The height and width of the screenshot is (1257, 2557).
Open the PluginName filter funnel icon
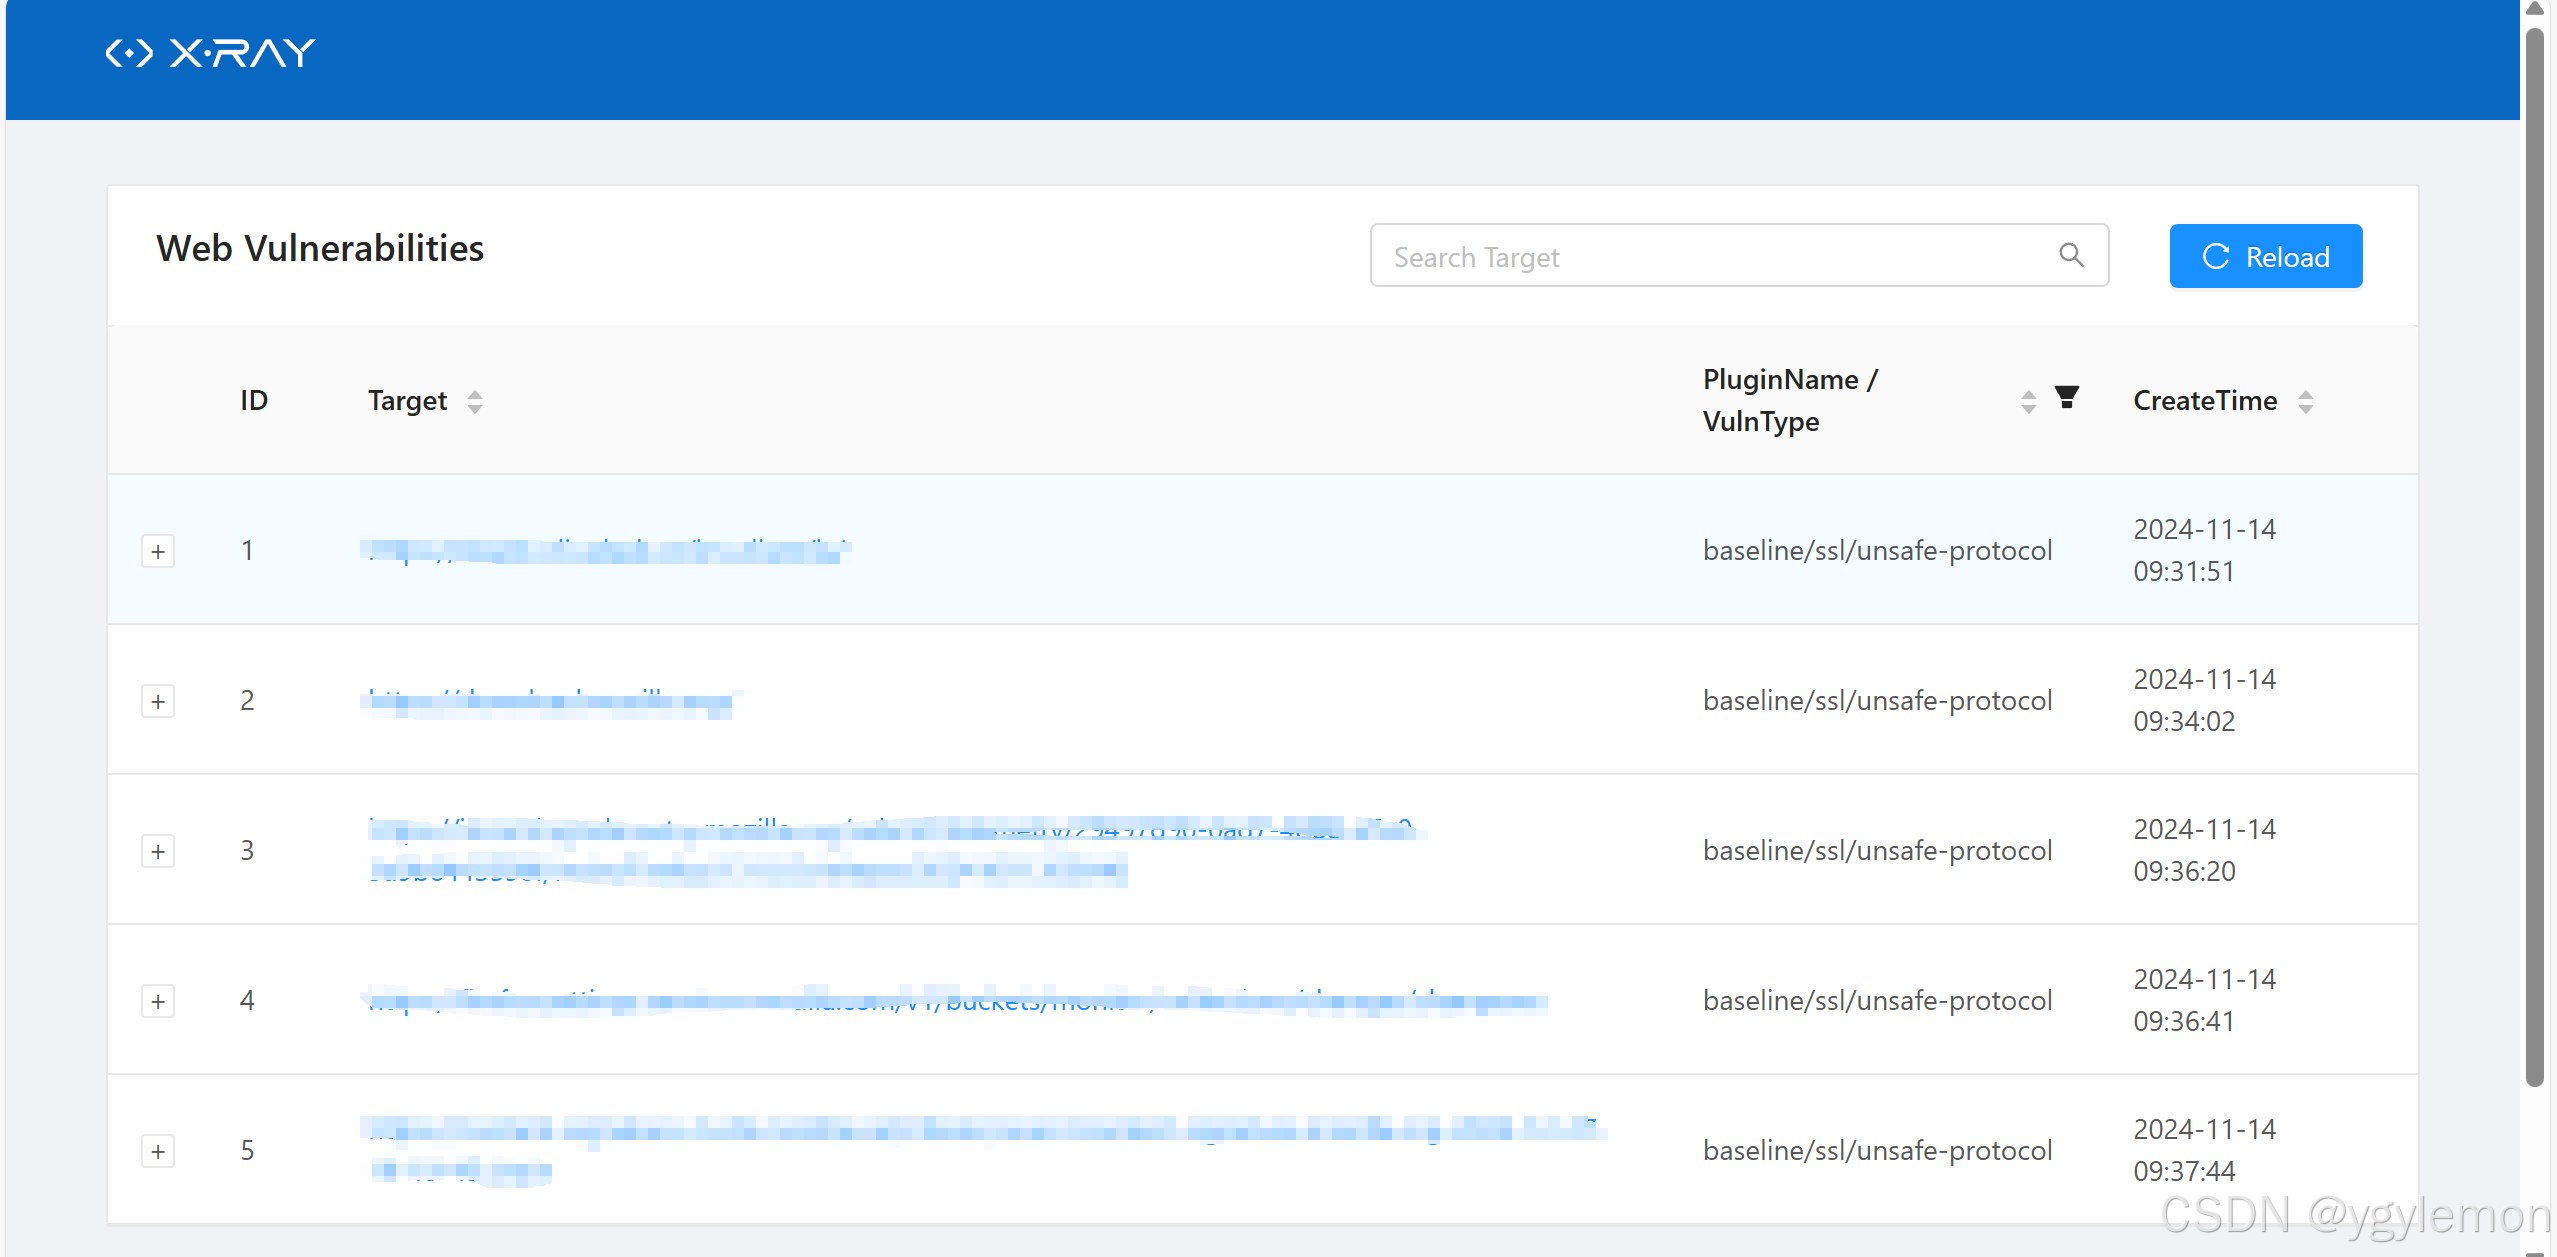2066,398
